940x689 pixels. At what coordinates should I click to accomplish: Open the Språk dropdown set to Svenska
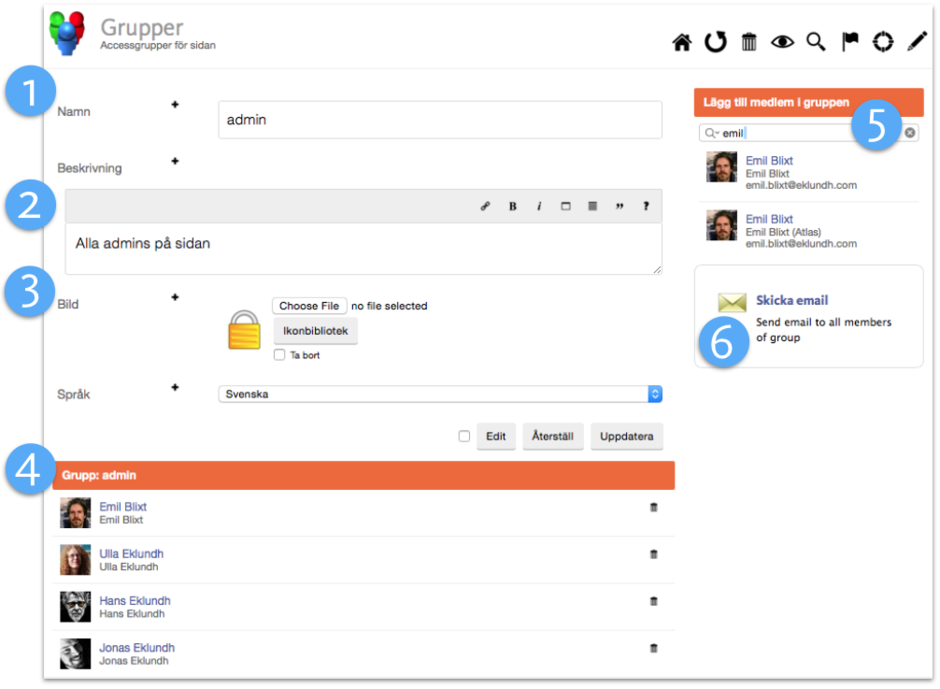[440, 394]
